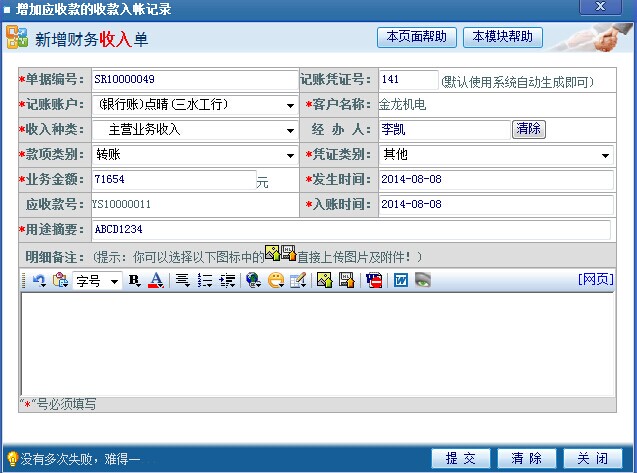Click the Word document import icon
This screenshot has height=473, width=637.
tap(400, 281)
